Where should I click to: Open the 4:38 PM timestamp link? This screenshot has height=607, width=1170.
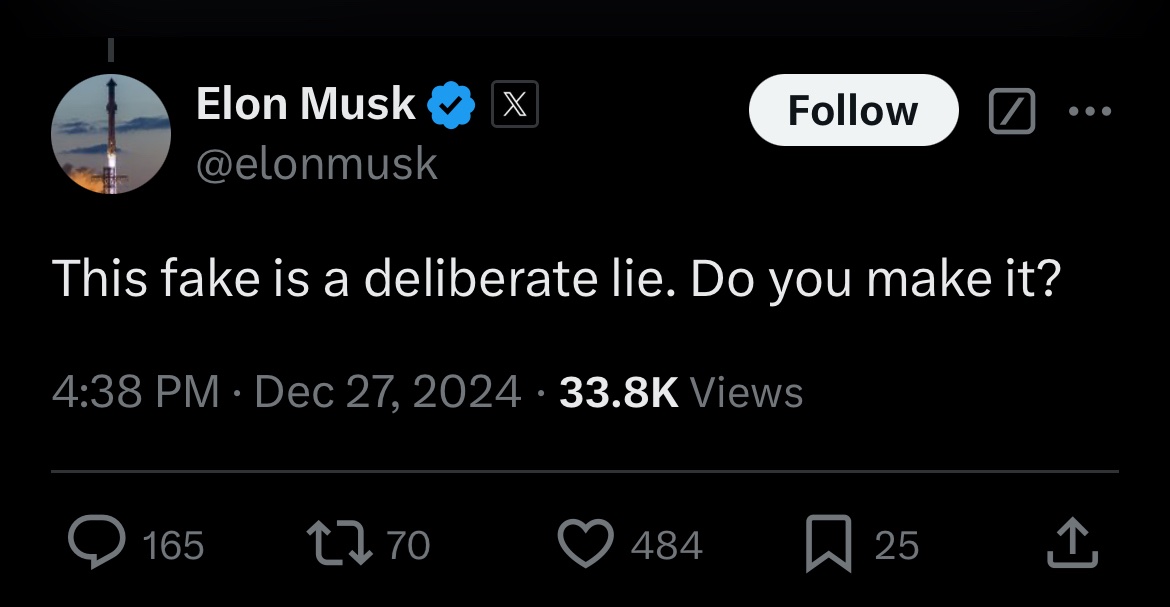[135, 391]
